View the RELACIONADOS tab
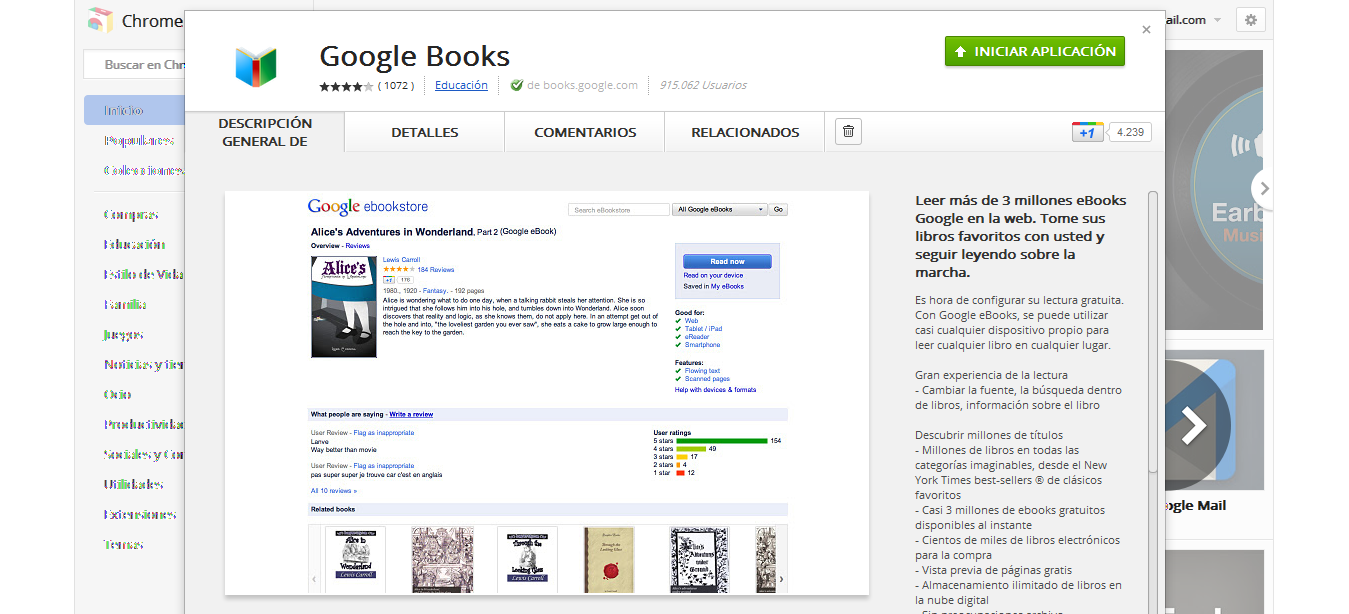The image size is (1349, 614). pyautogui.click(x=744, y=131)
